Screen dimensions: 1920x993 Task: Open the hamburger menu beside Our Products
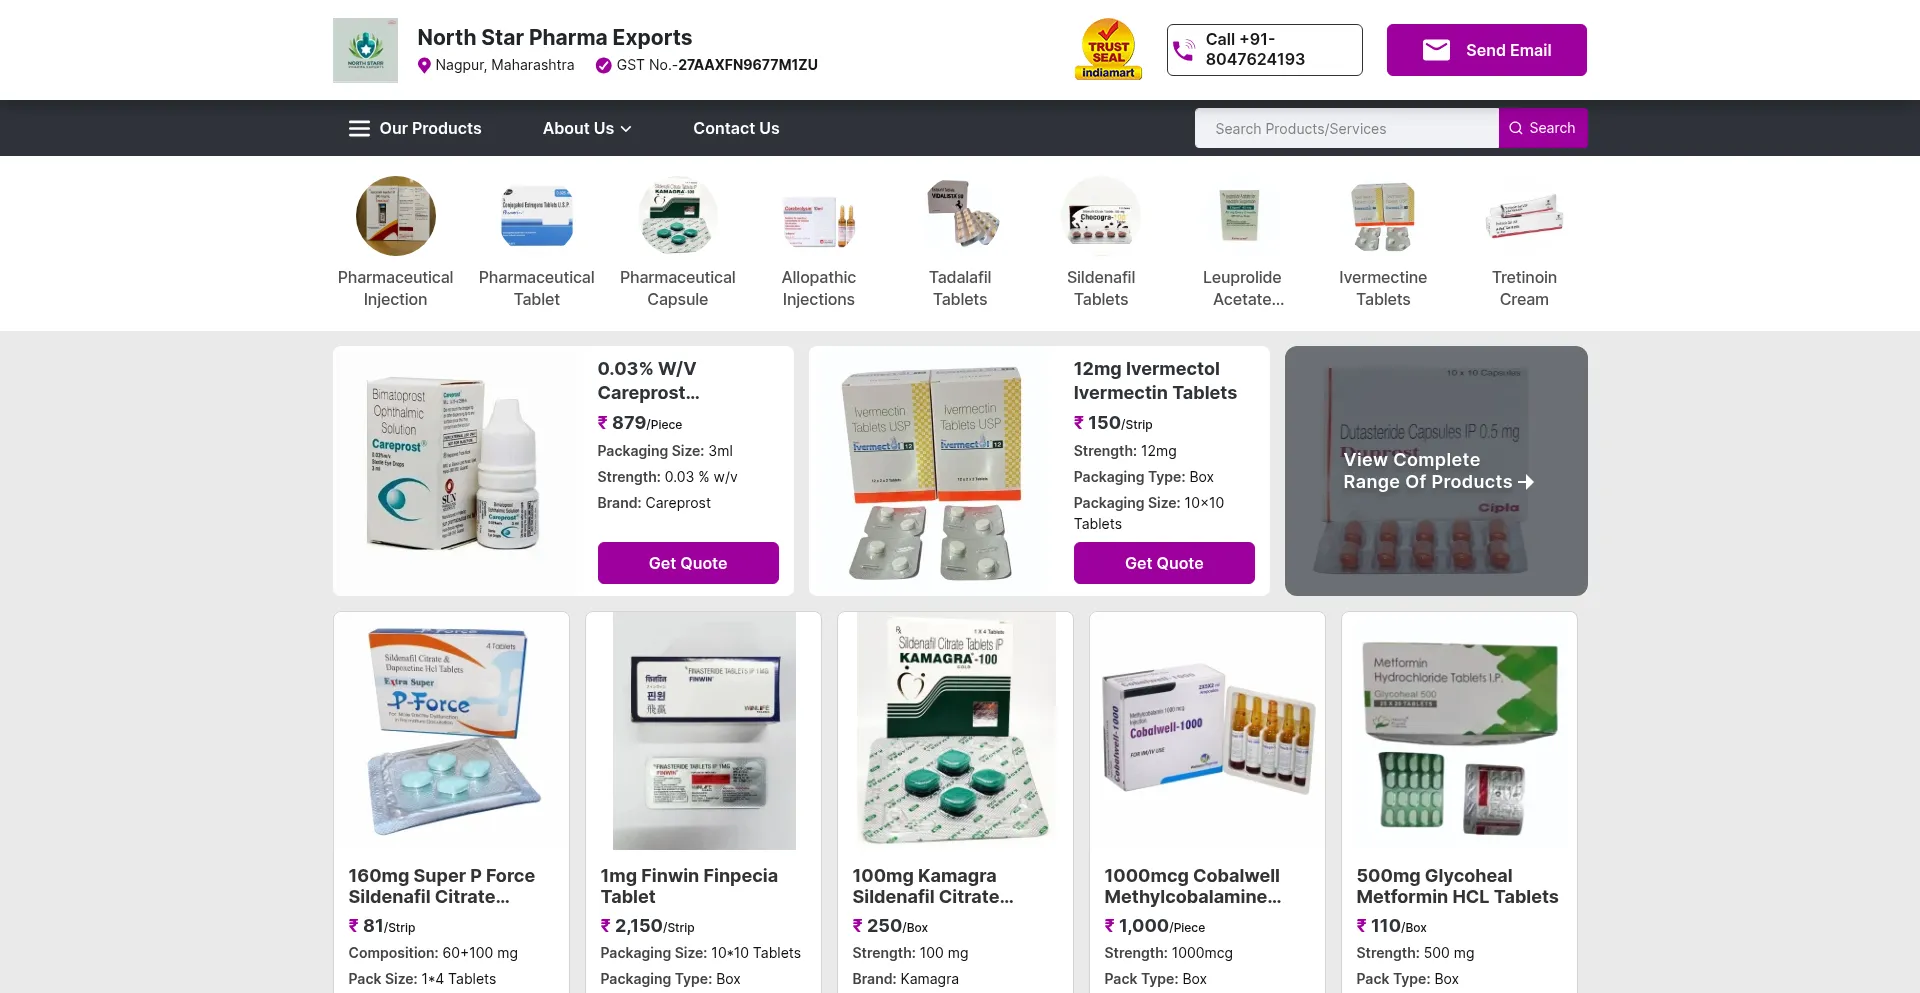pos(359,128)
